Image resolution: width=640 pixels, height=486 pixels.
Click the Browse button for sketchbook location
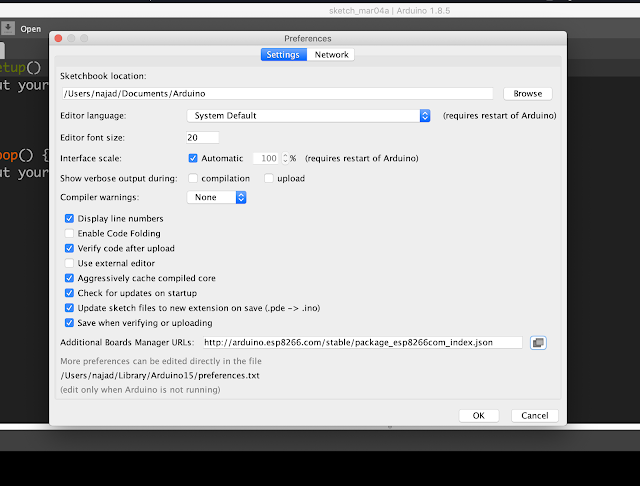[527, 94]
